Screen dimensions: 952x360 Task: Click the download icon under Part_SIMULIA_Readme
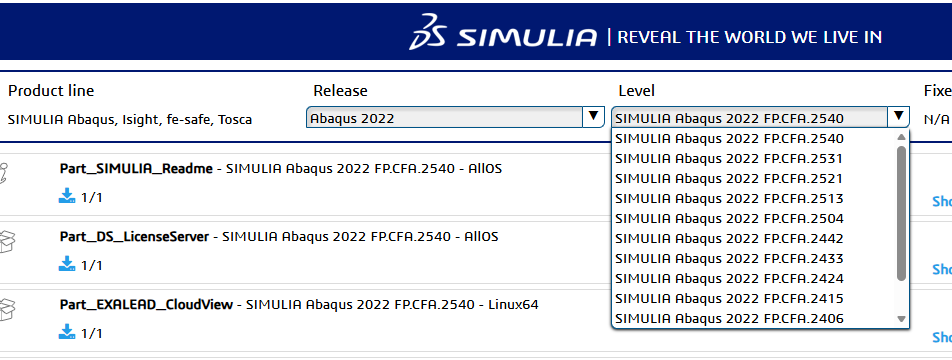tap(67, 196)
